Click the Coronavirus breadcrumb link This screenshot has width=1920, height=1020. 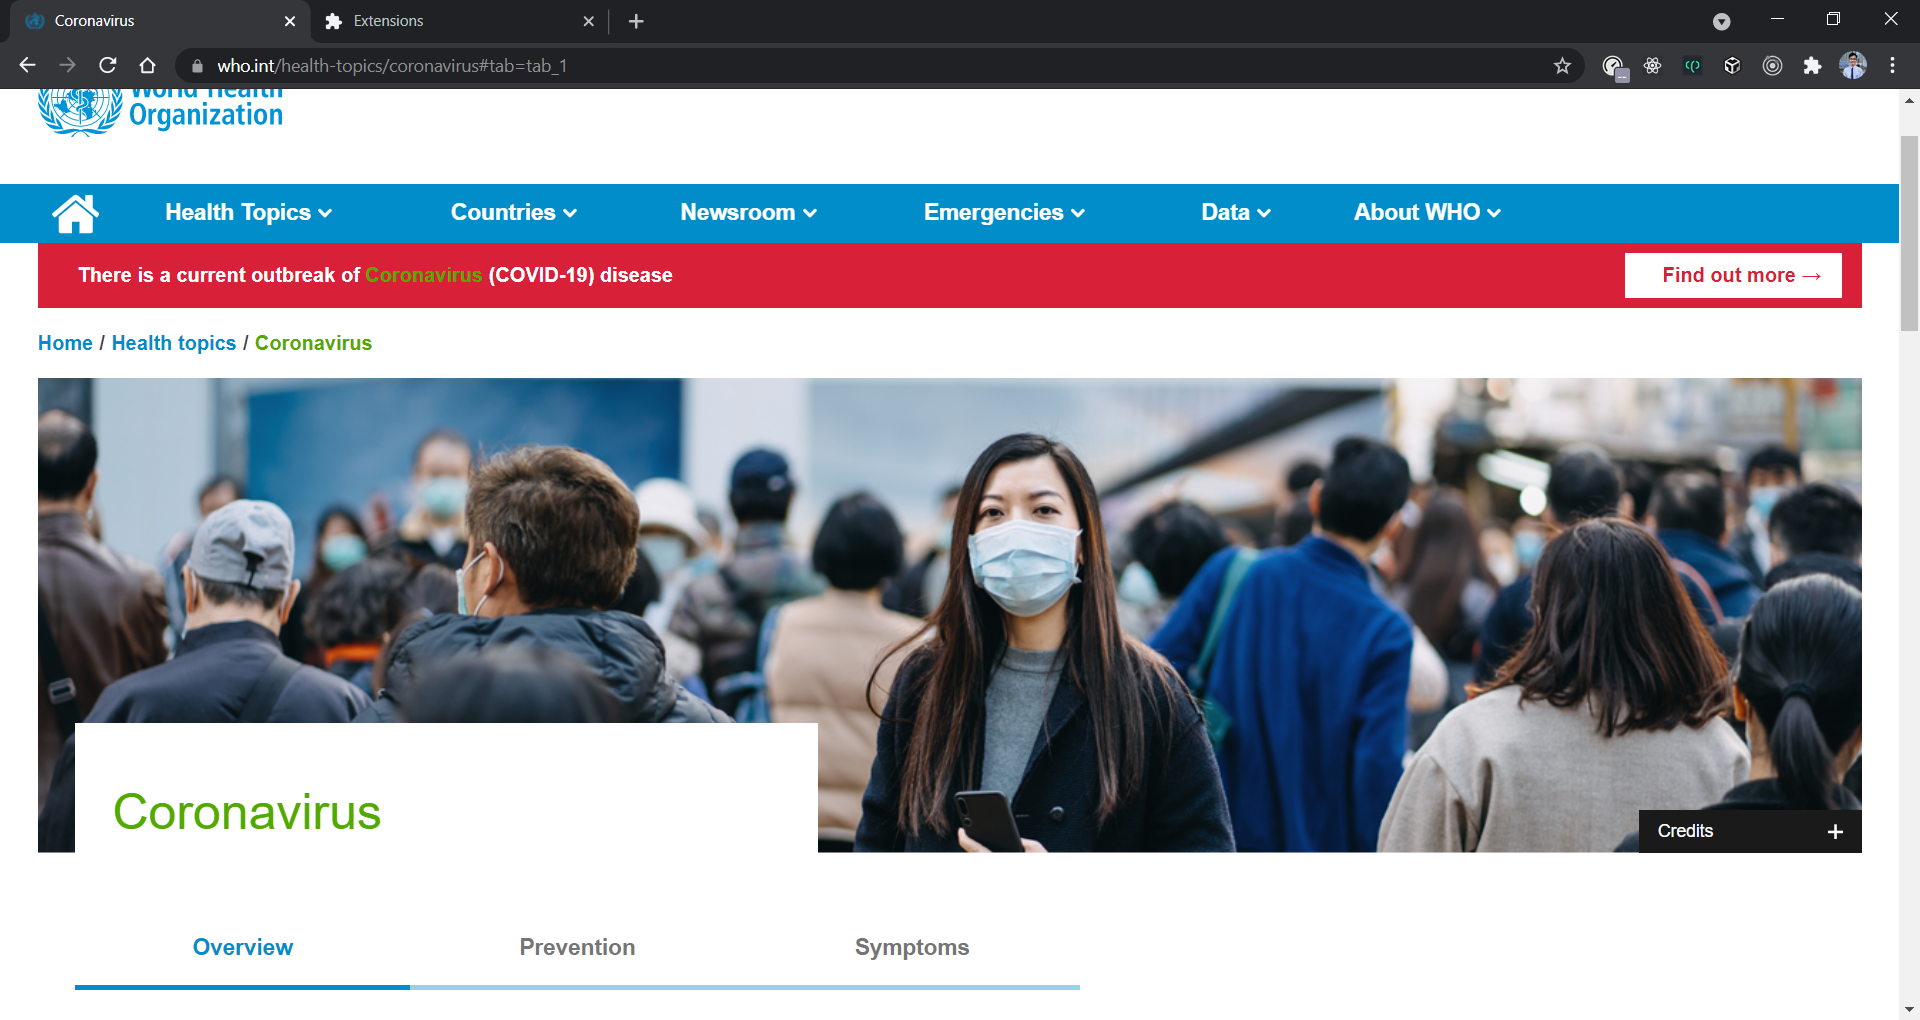coord(313,343)
